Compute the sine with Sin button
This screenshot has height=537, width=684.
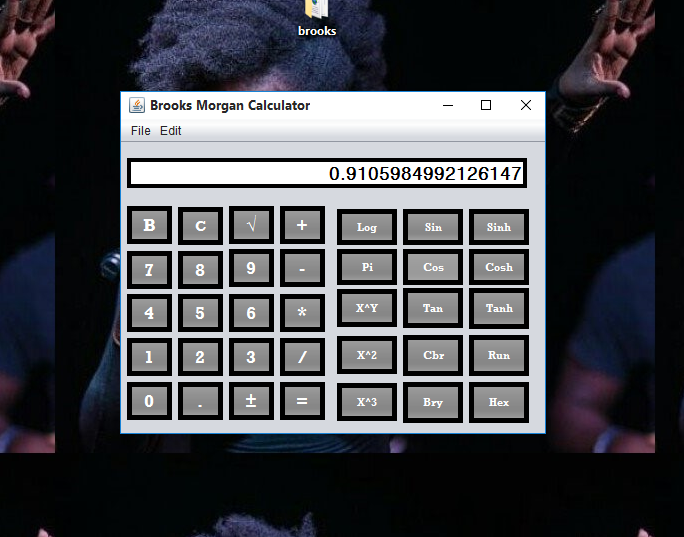point(433,227)
